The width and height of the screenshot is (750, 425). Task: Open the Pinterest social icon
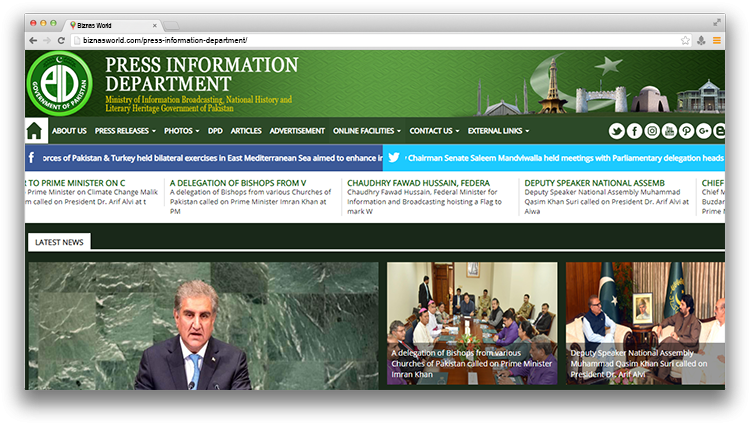pos(686,131)
